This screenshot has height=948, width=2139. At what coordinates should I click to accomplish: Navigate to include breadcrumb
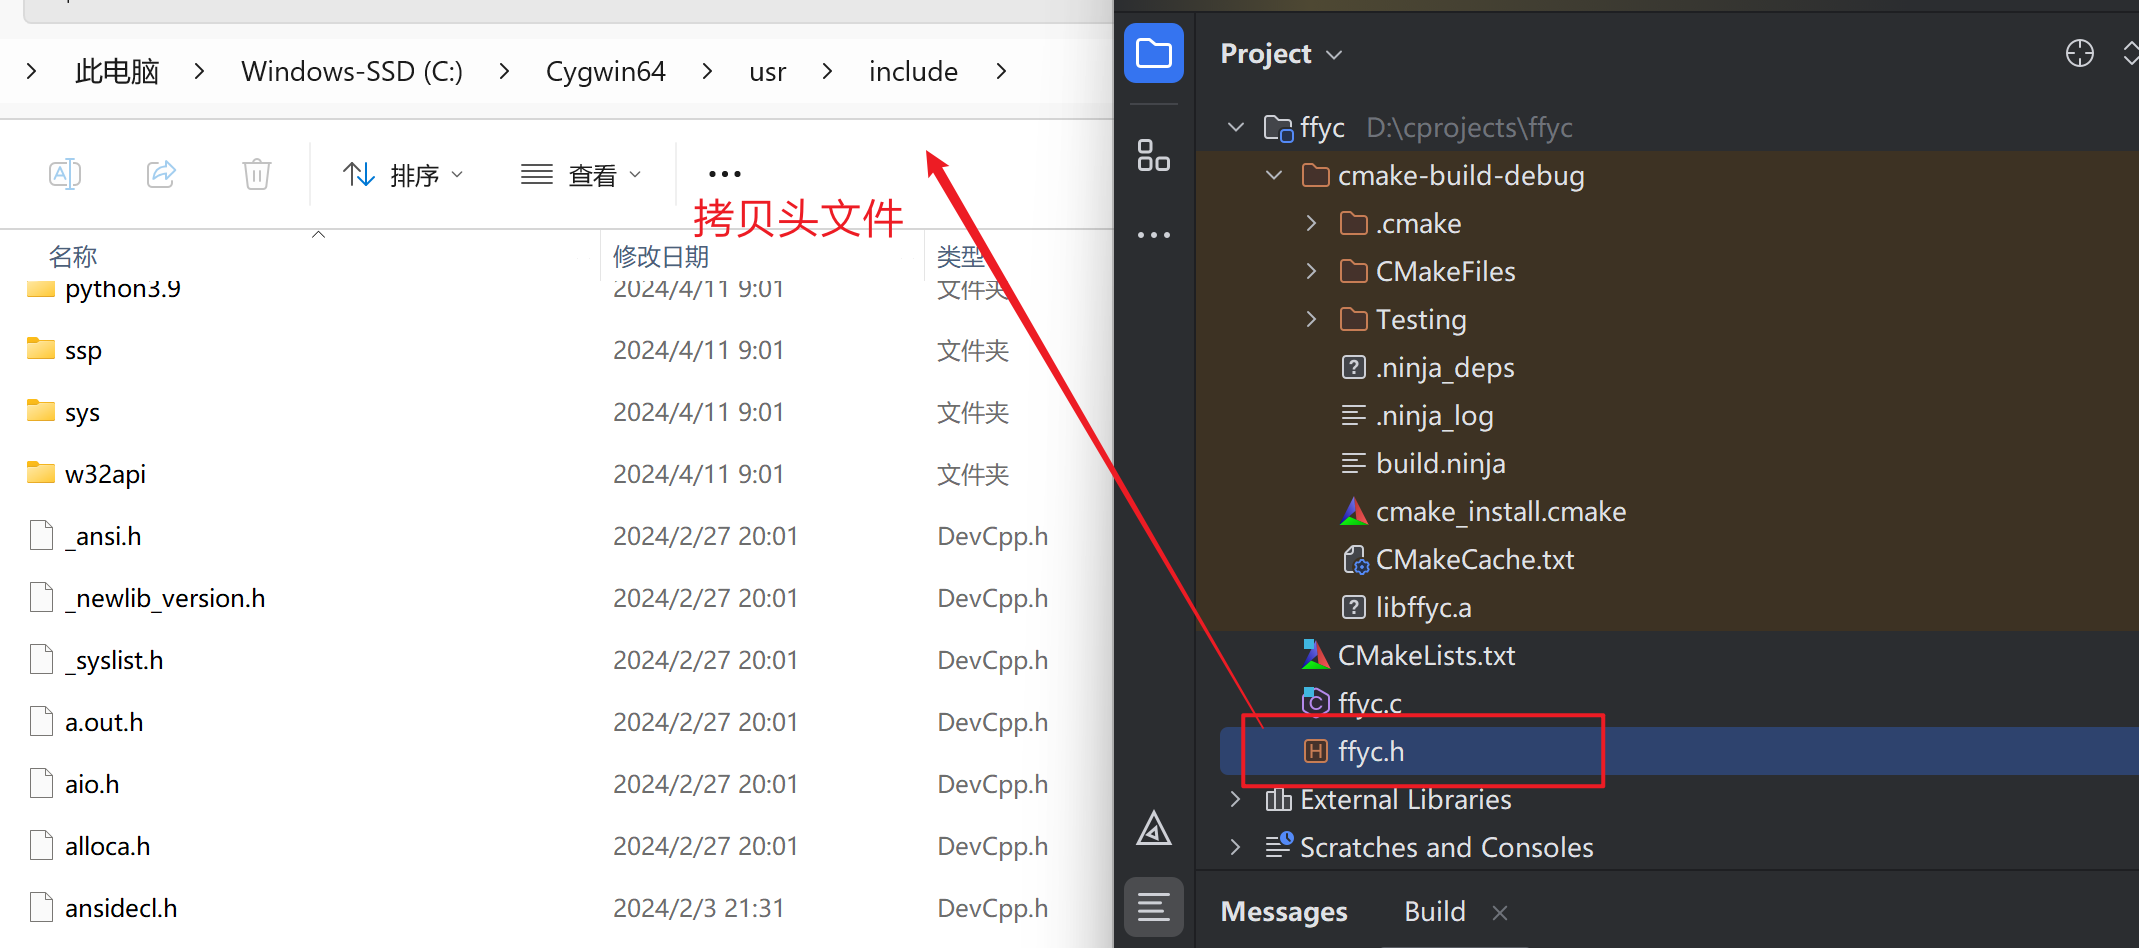pyautogui.click(x=913, y=71)
